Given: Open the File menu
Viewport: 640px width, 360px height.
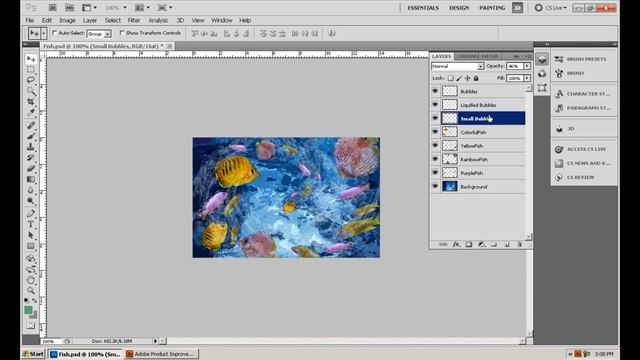Looking at the screenshot, I should coord(30,20).
